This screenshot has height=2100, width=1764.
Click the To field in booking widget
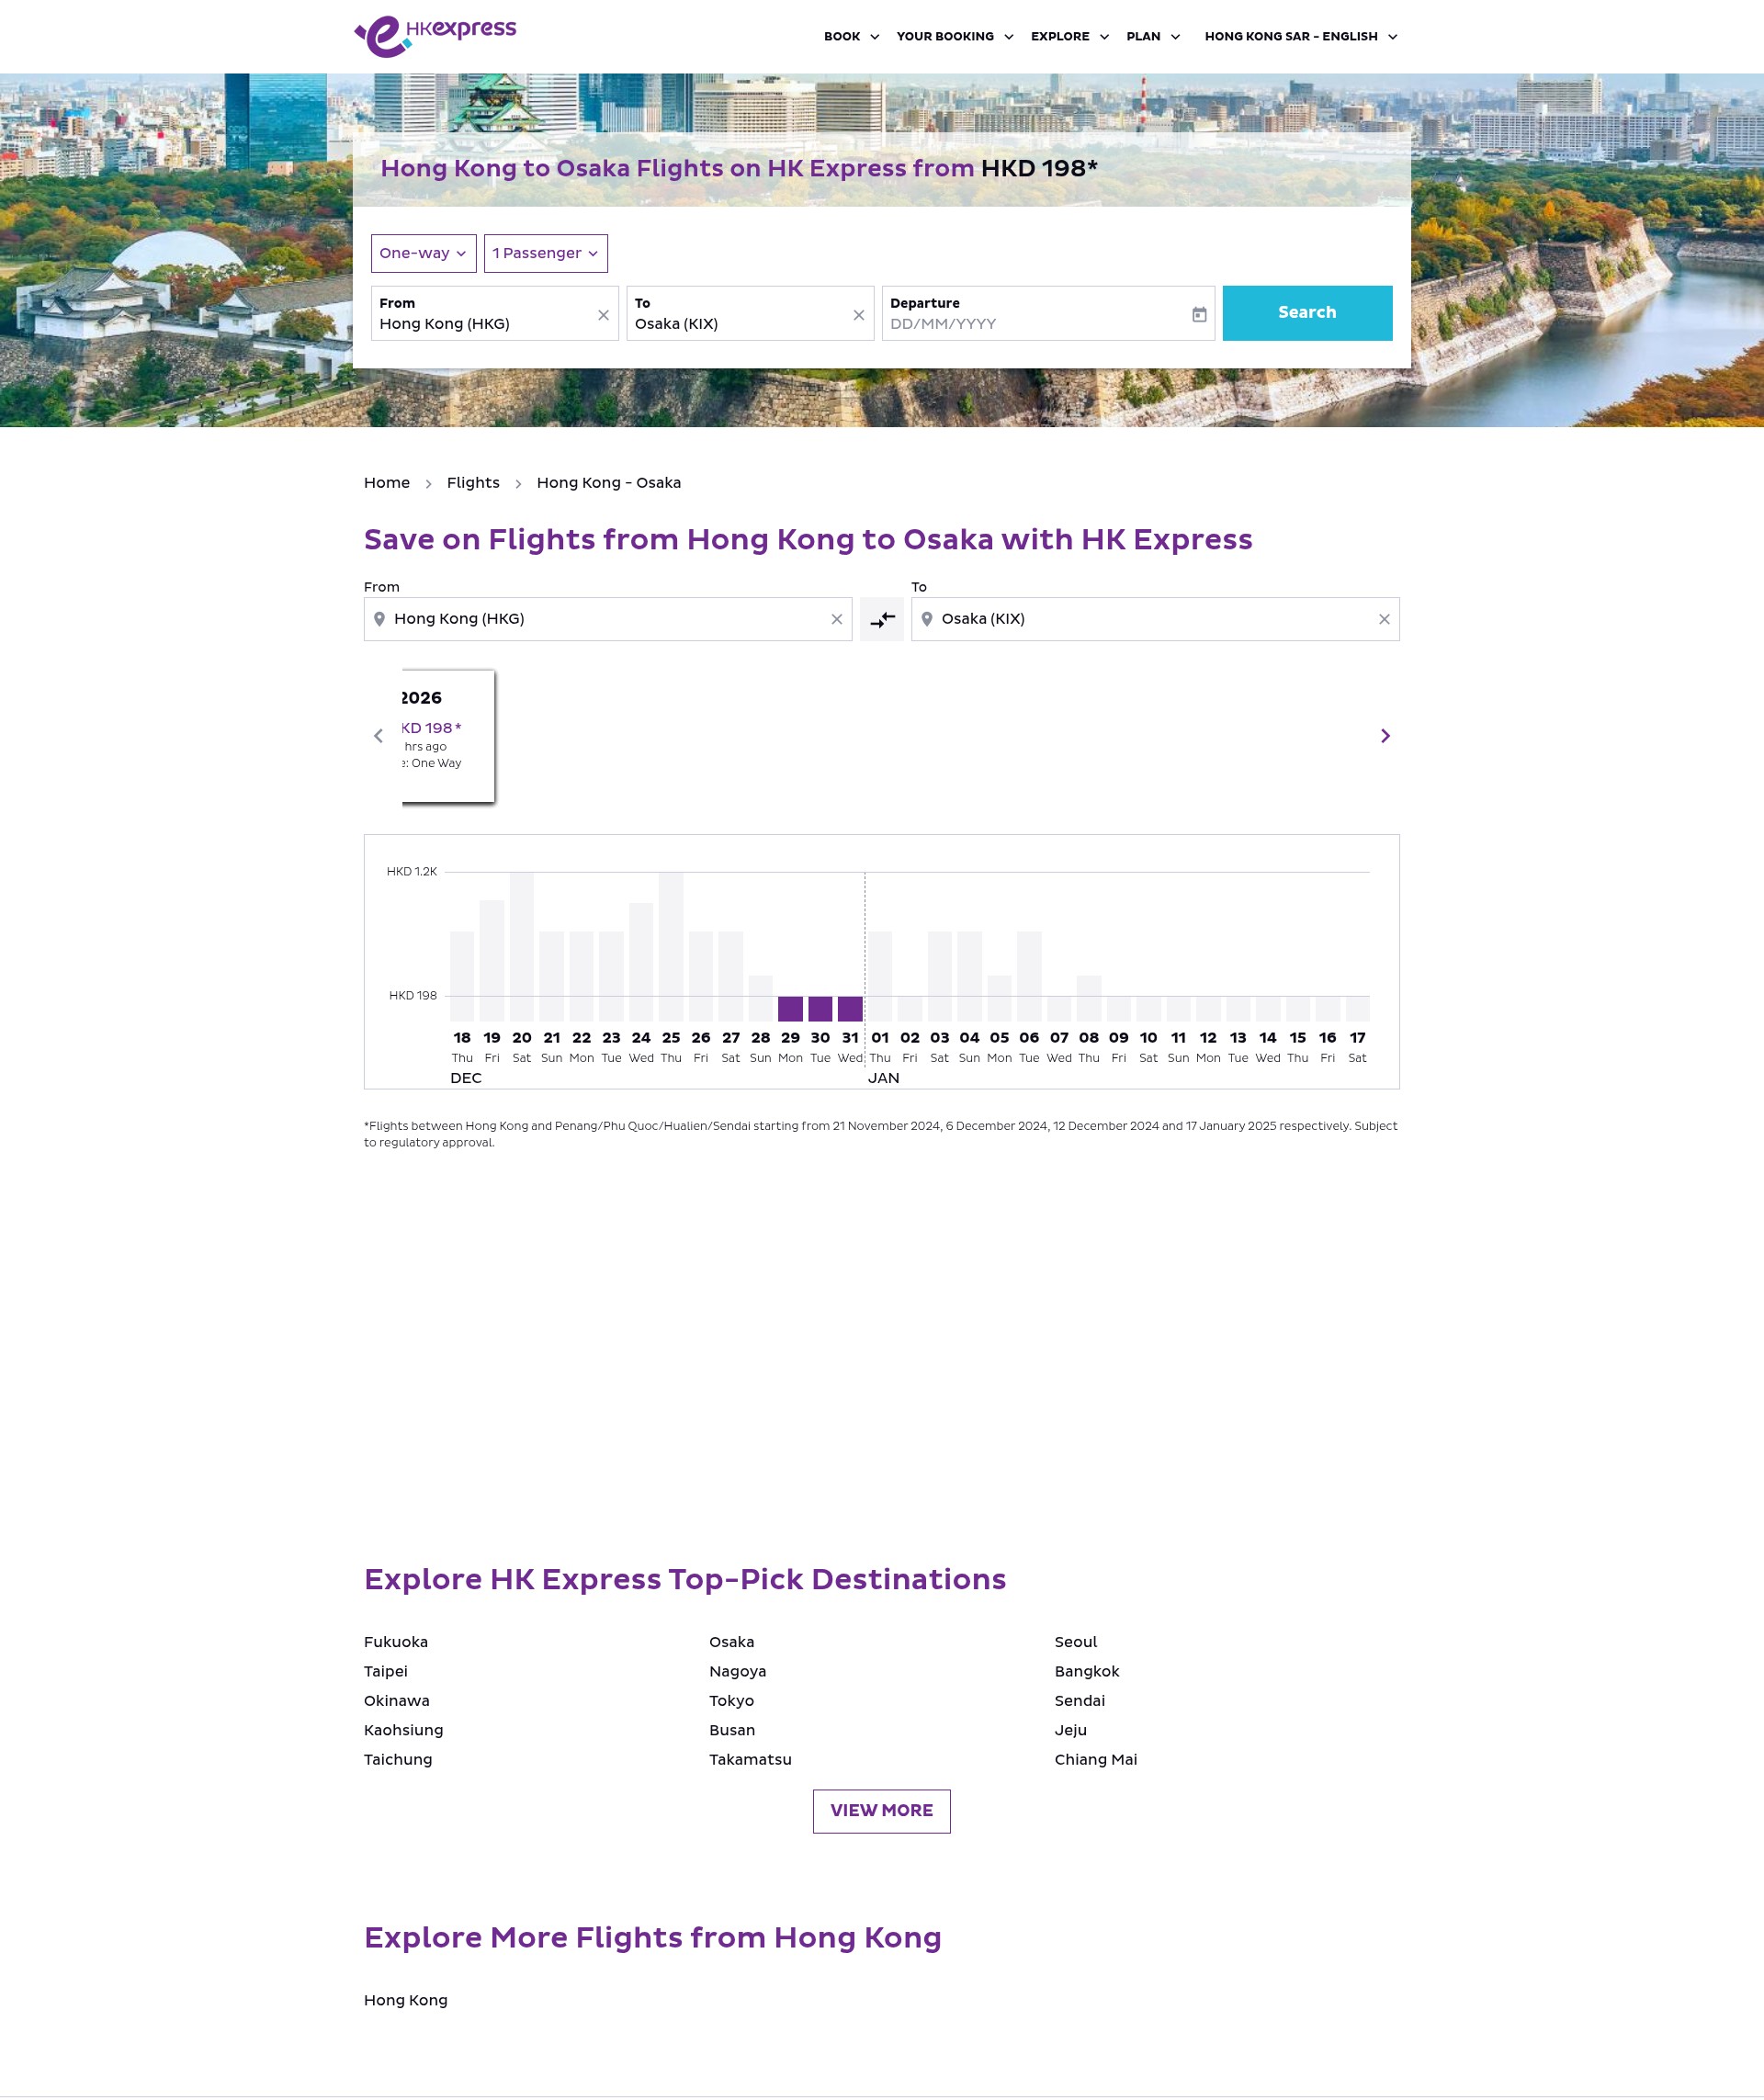coord(750,313)
